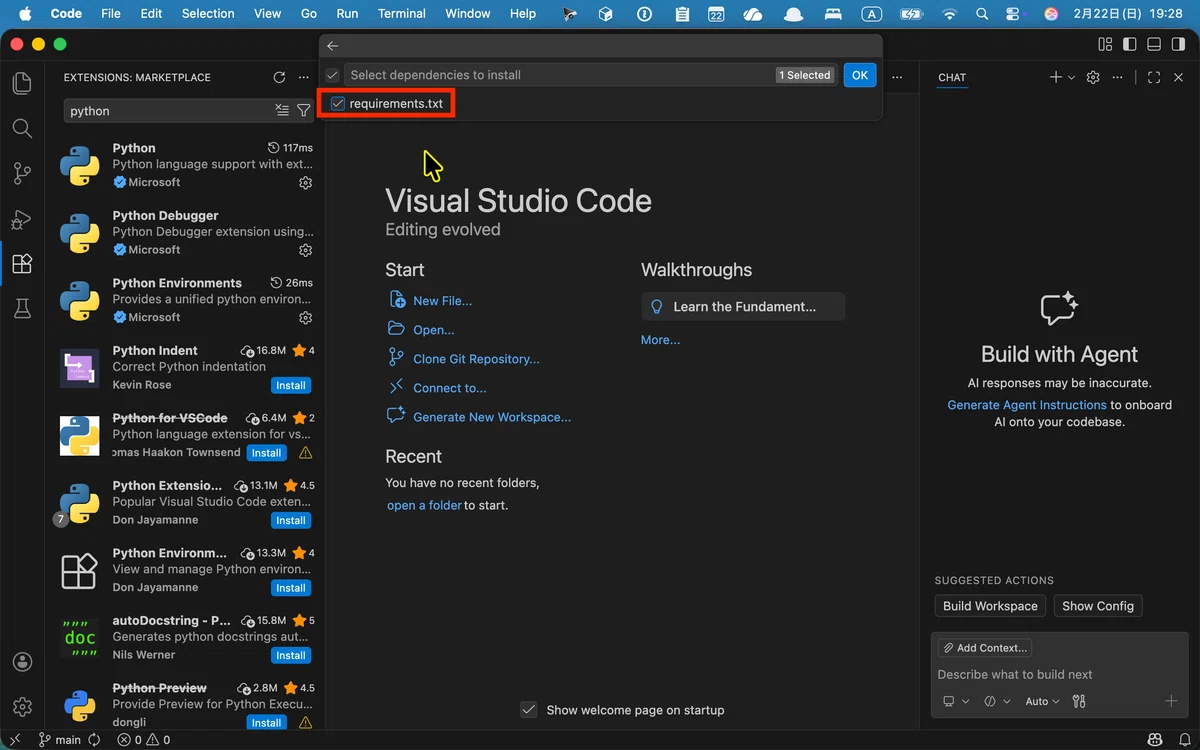Open the session target dropdown in chat
This screenshot has width=1200, height=750.
click(957, 701)
